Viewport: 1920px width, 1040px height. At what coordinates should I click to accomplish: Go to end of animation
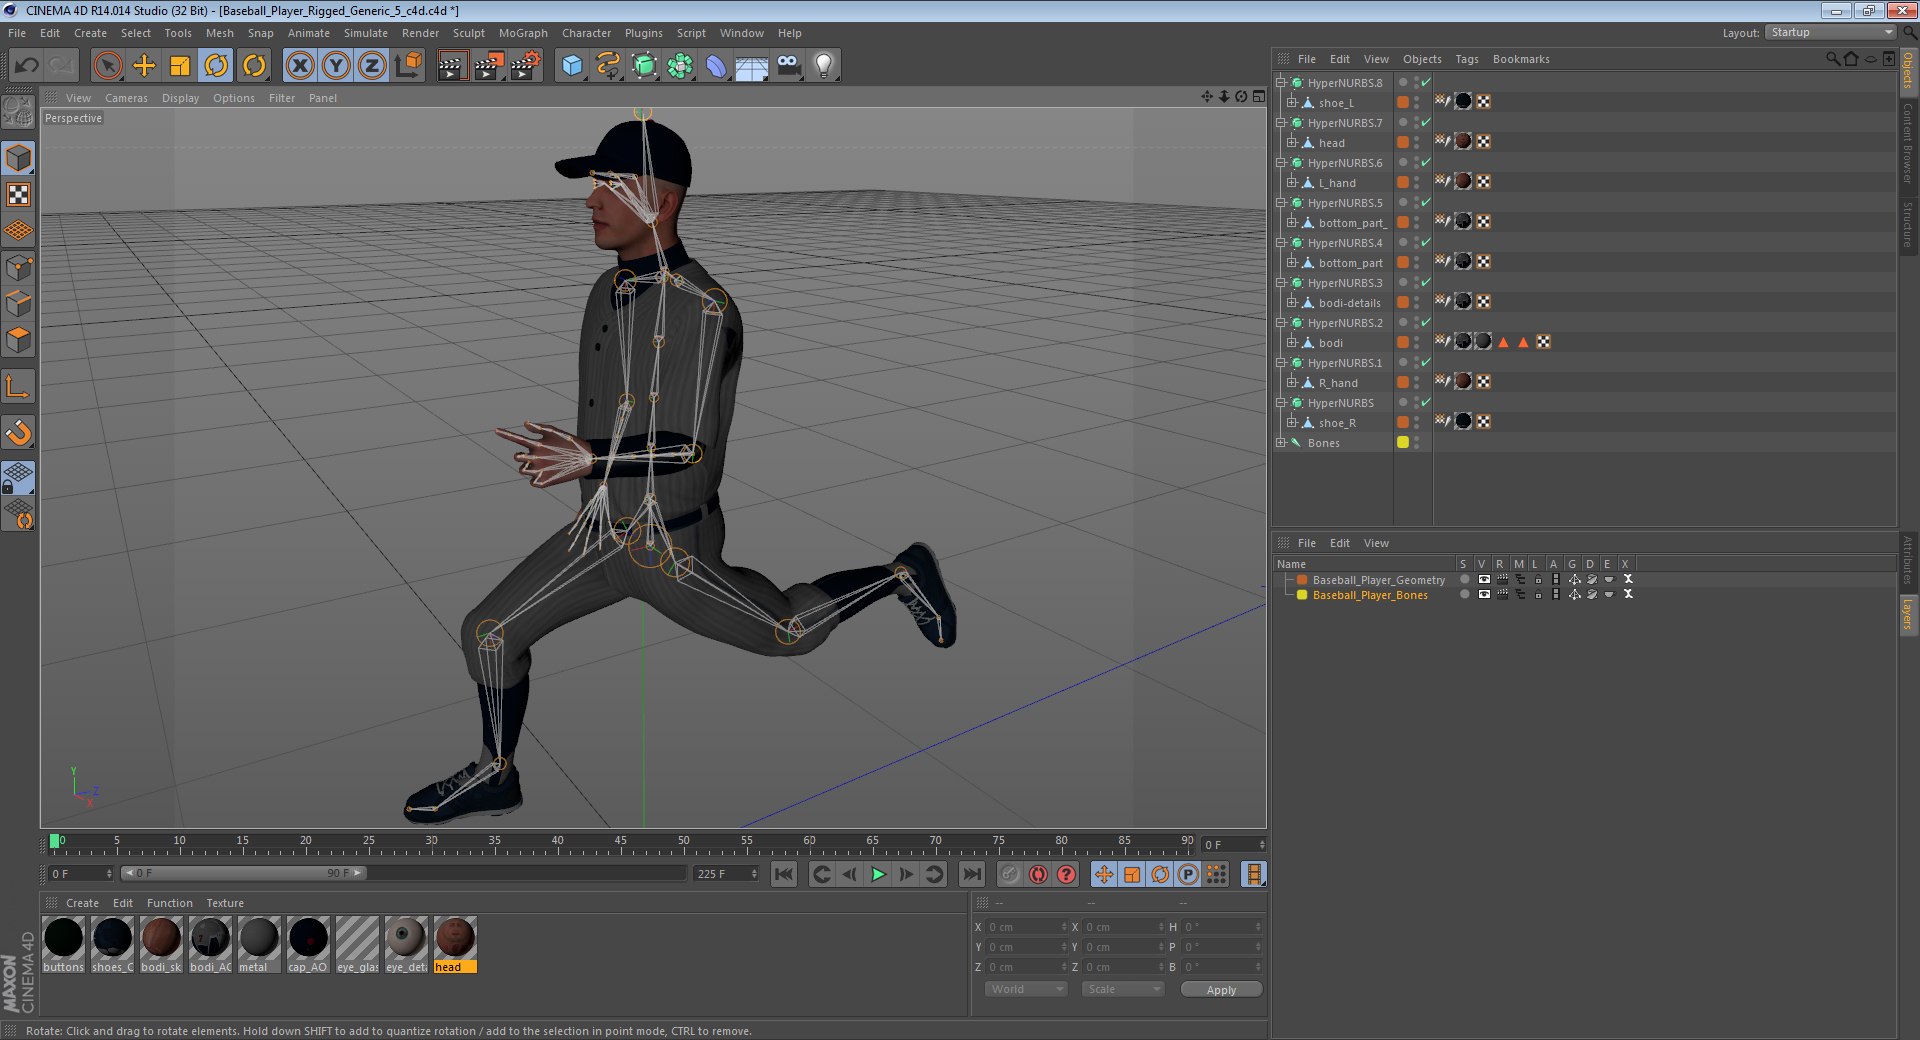pyautogui.click(x=971, y=874)
